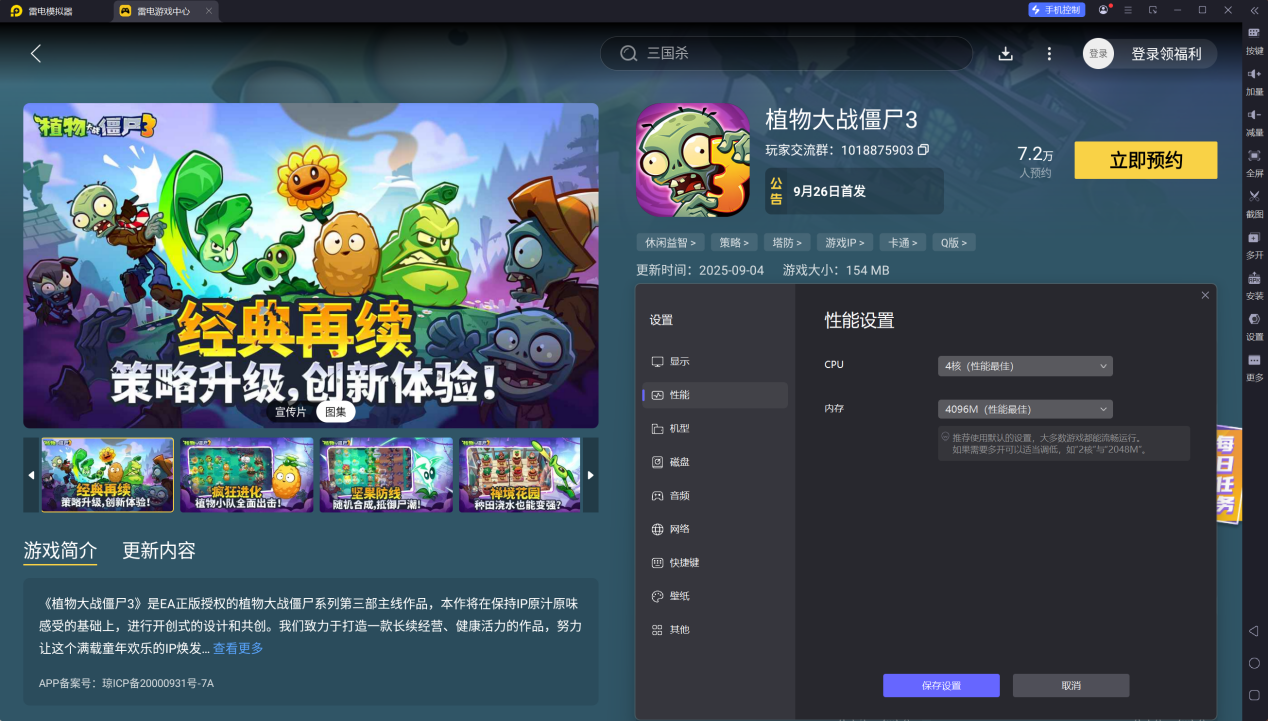The height and width of the screenshot is (721, 1268).
Task: Click the download manager icon near search bar
Action: click(x=1006, y=53)
